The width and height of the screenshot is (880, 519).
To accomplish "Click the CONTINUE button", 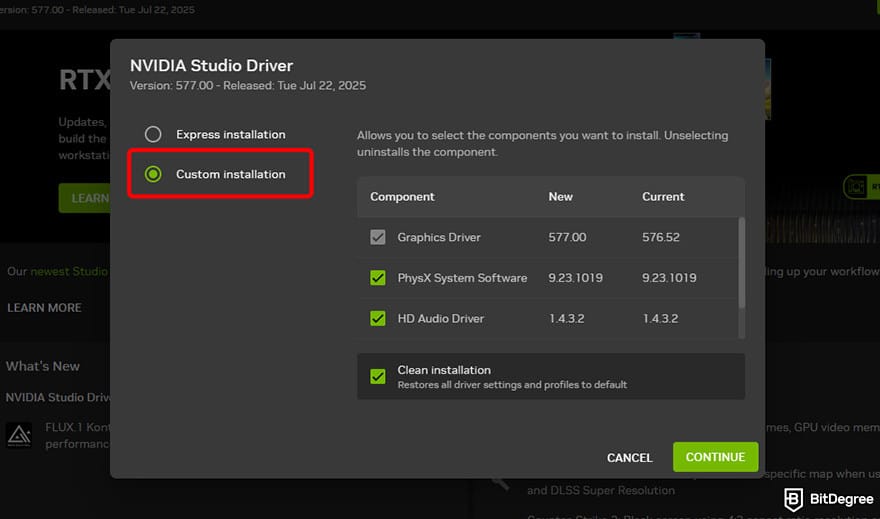I will click(716, 457).
